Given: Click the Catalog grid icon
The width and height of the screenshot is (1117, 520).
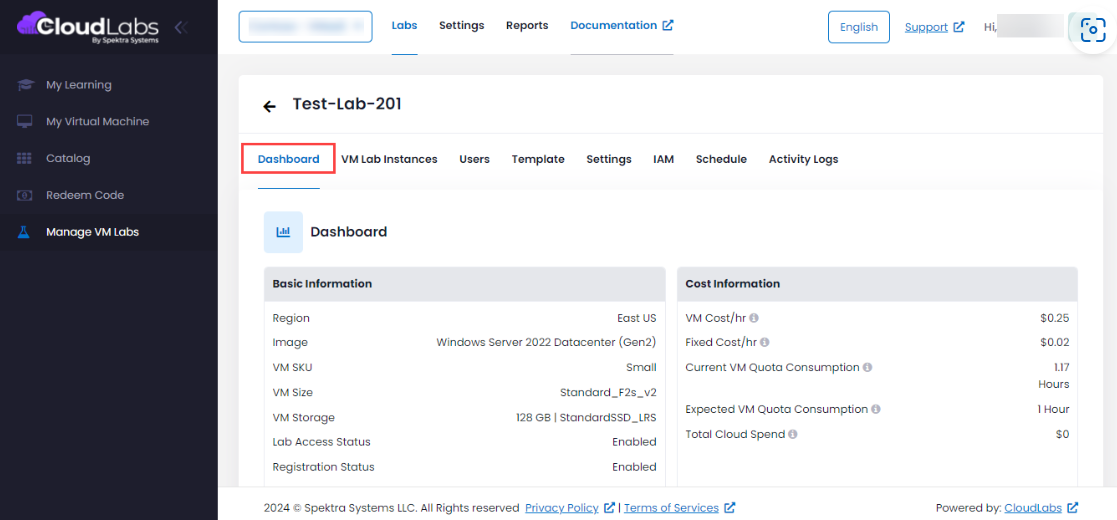Looking at the screenshot, I should [25, 158].
